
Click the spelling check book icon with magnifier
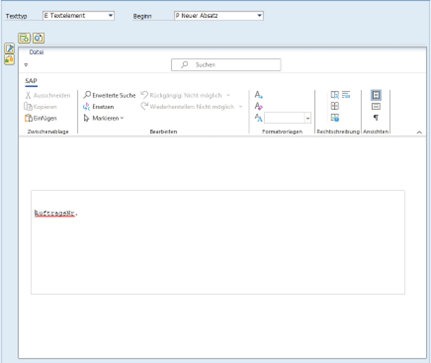click(x=335, y=95)
